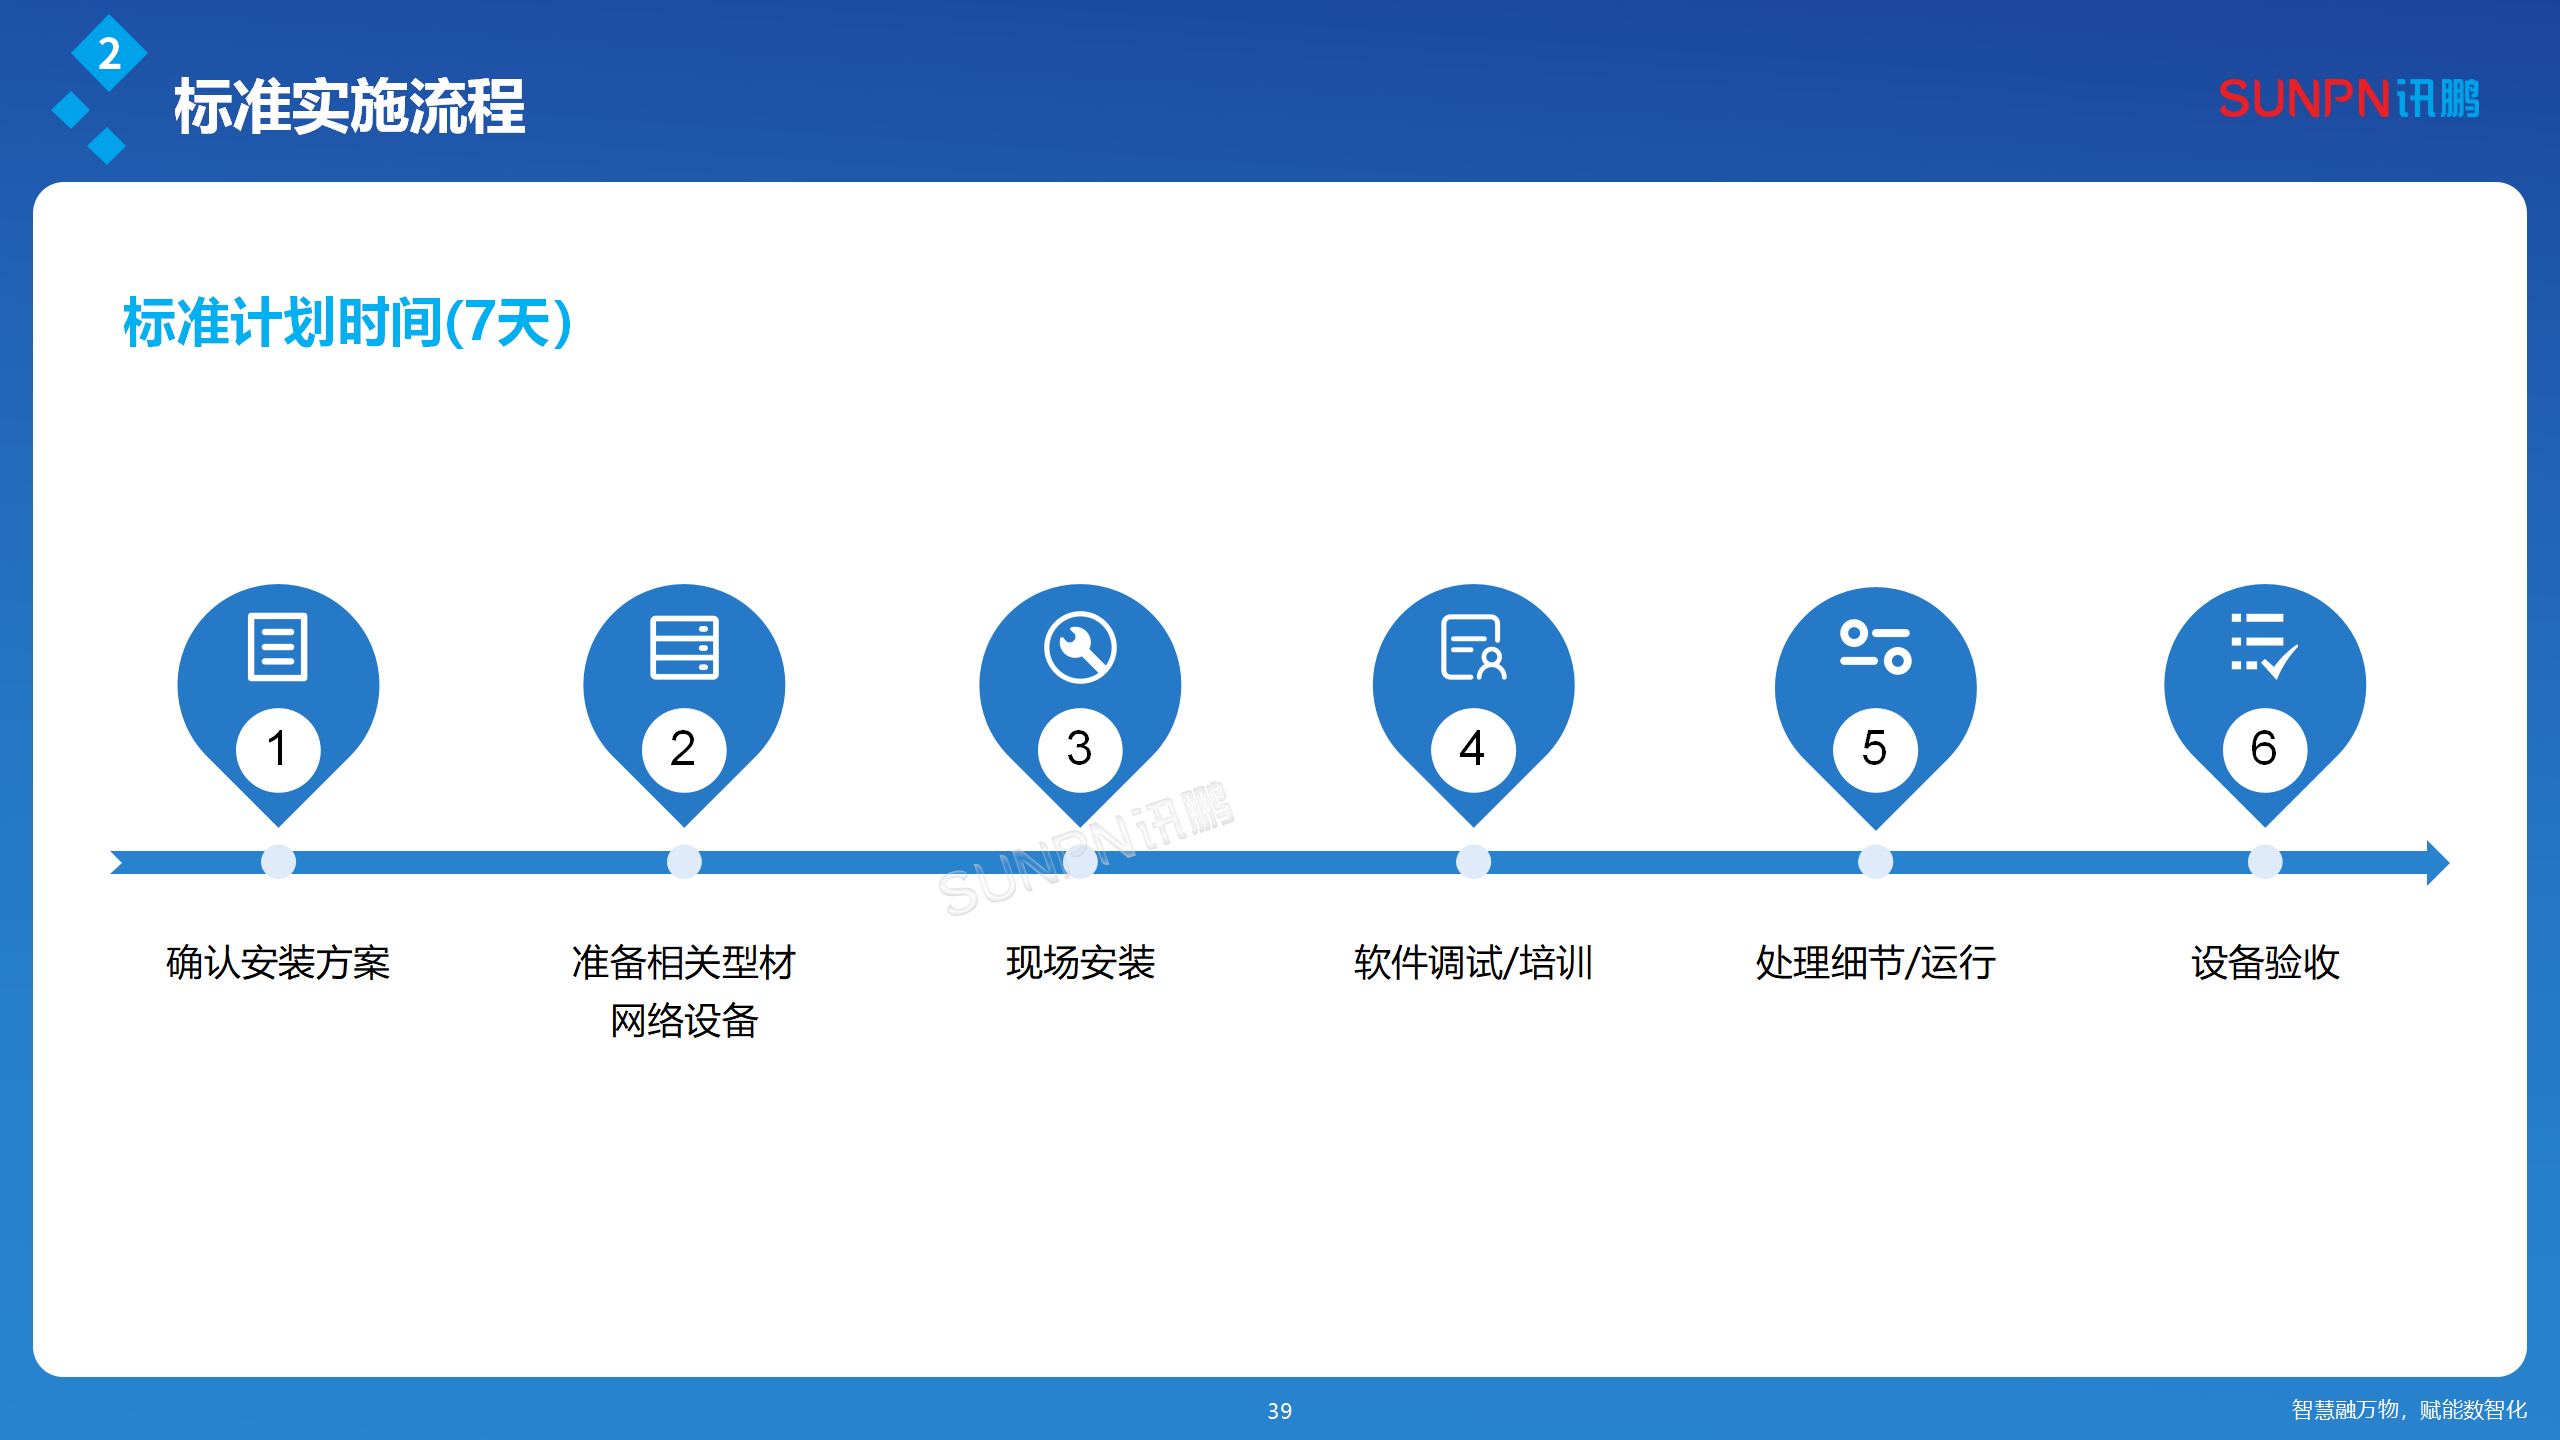The height and width of the screenshot is (1440, 2560).
Task: Click the 确认安装方案 label
Action: point(279,963)
